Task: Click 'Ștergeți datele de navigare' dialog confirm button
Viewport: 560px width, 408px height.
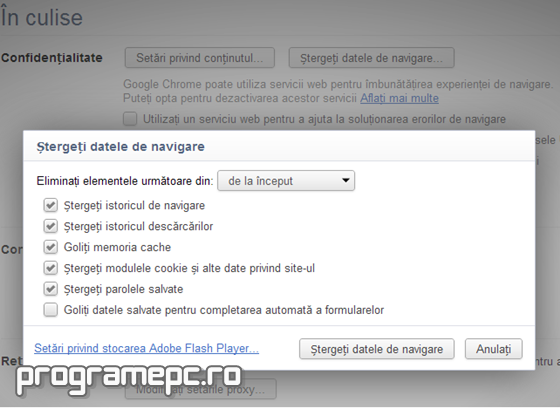Action: point(377,349)
